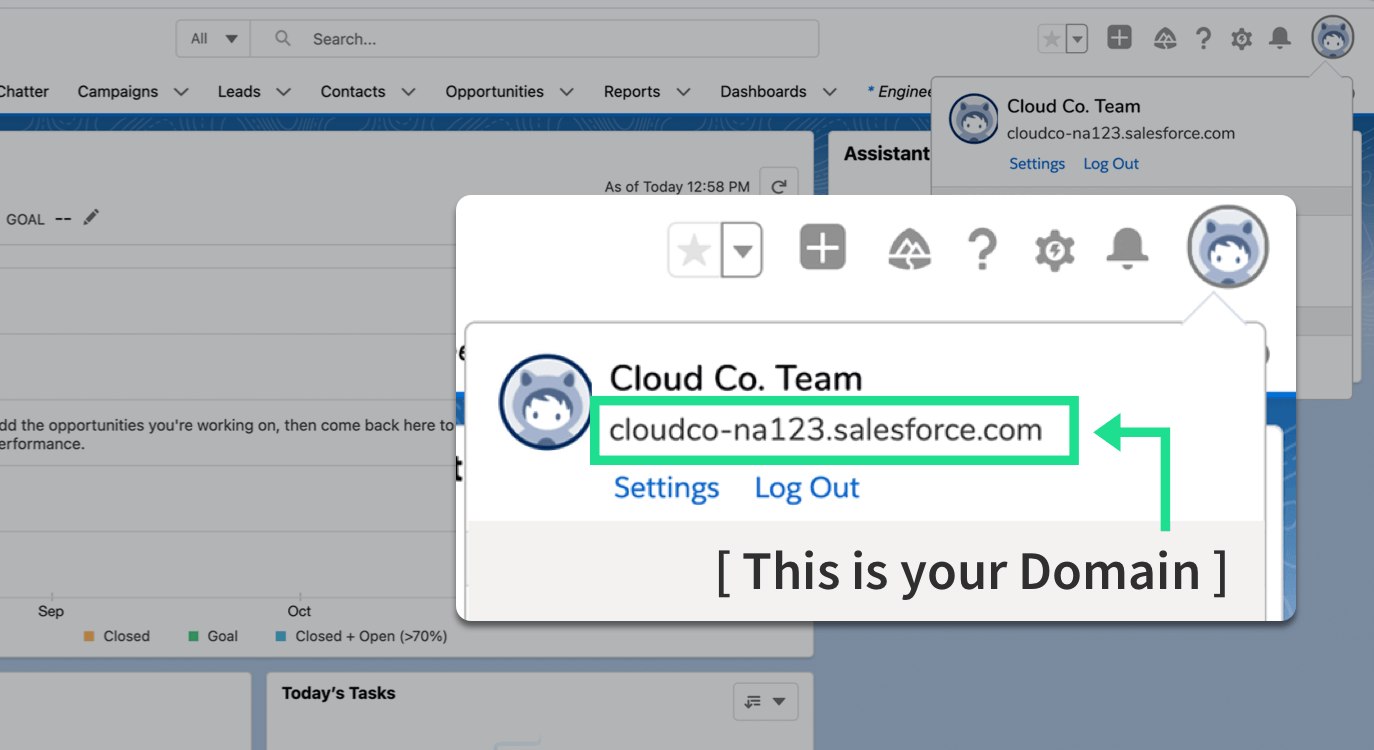
Task: Open the Notifications bell in the top header bar
Action: tap(1279, 38)
